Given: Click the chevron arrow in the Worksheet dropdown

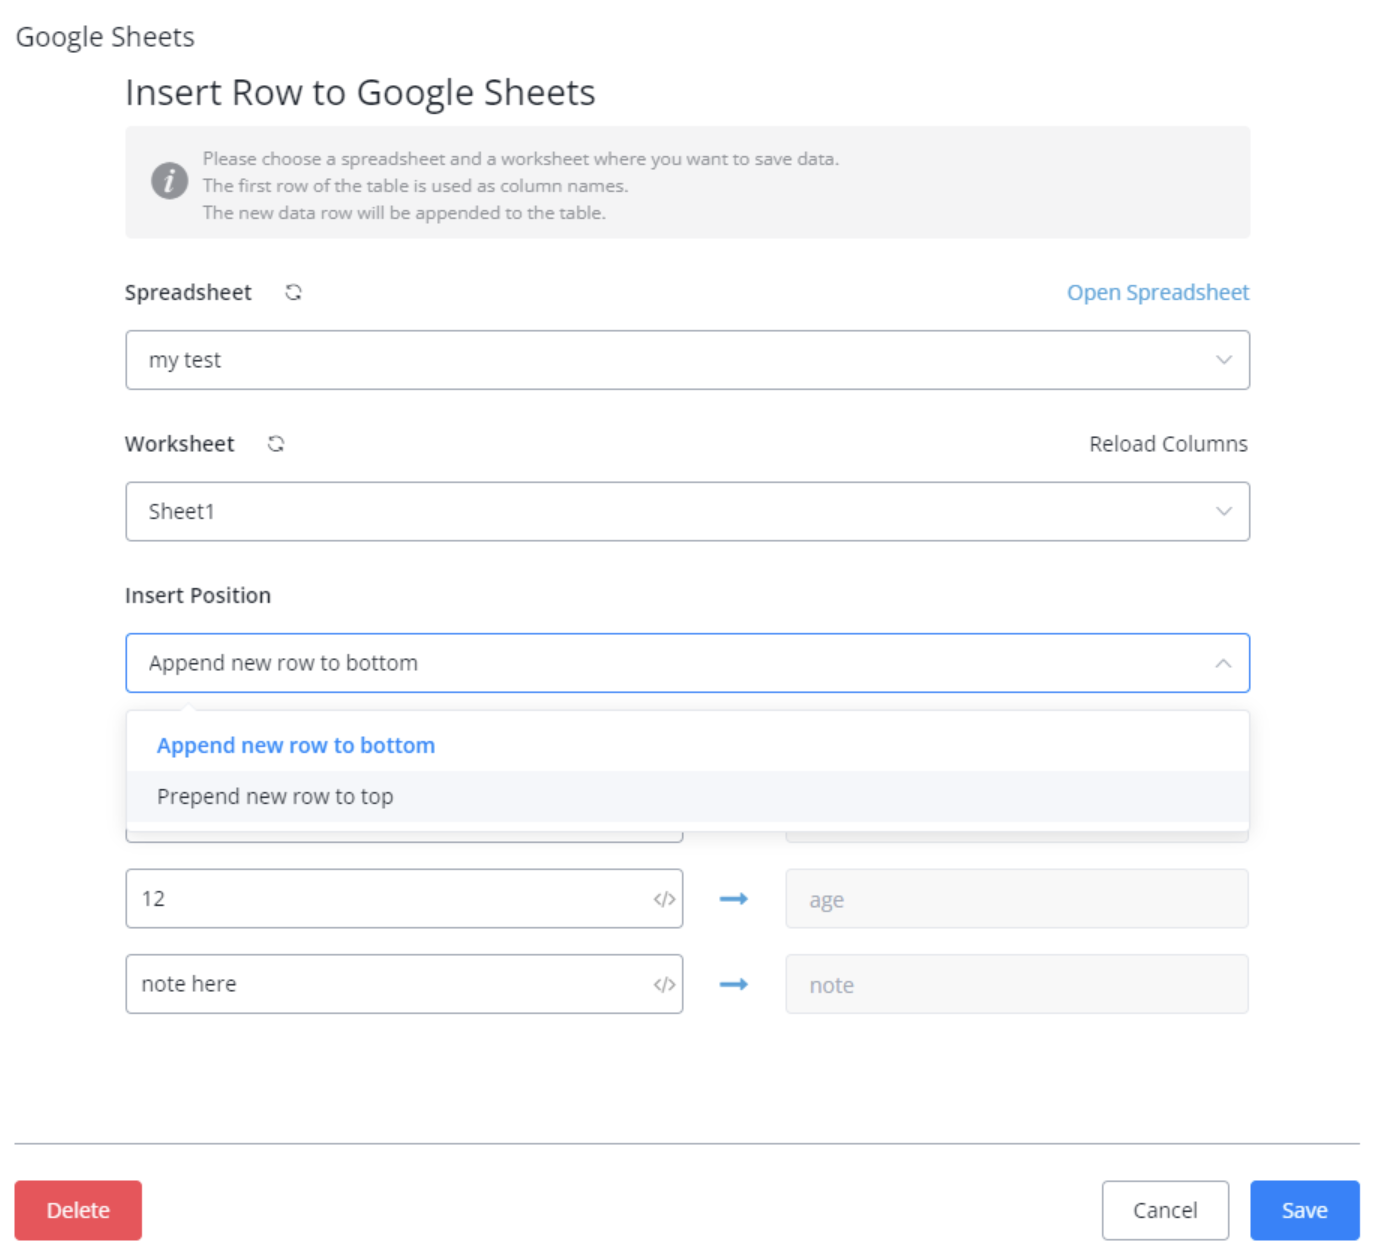Looking at the screenshot, I should point(1223,512).
